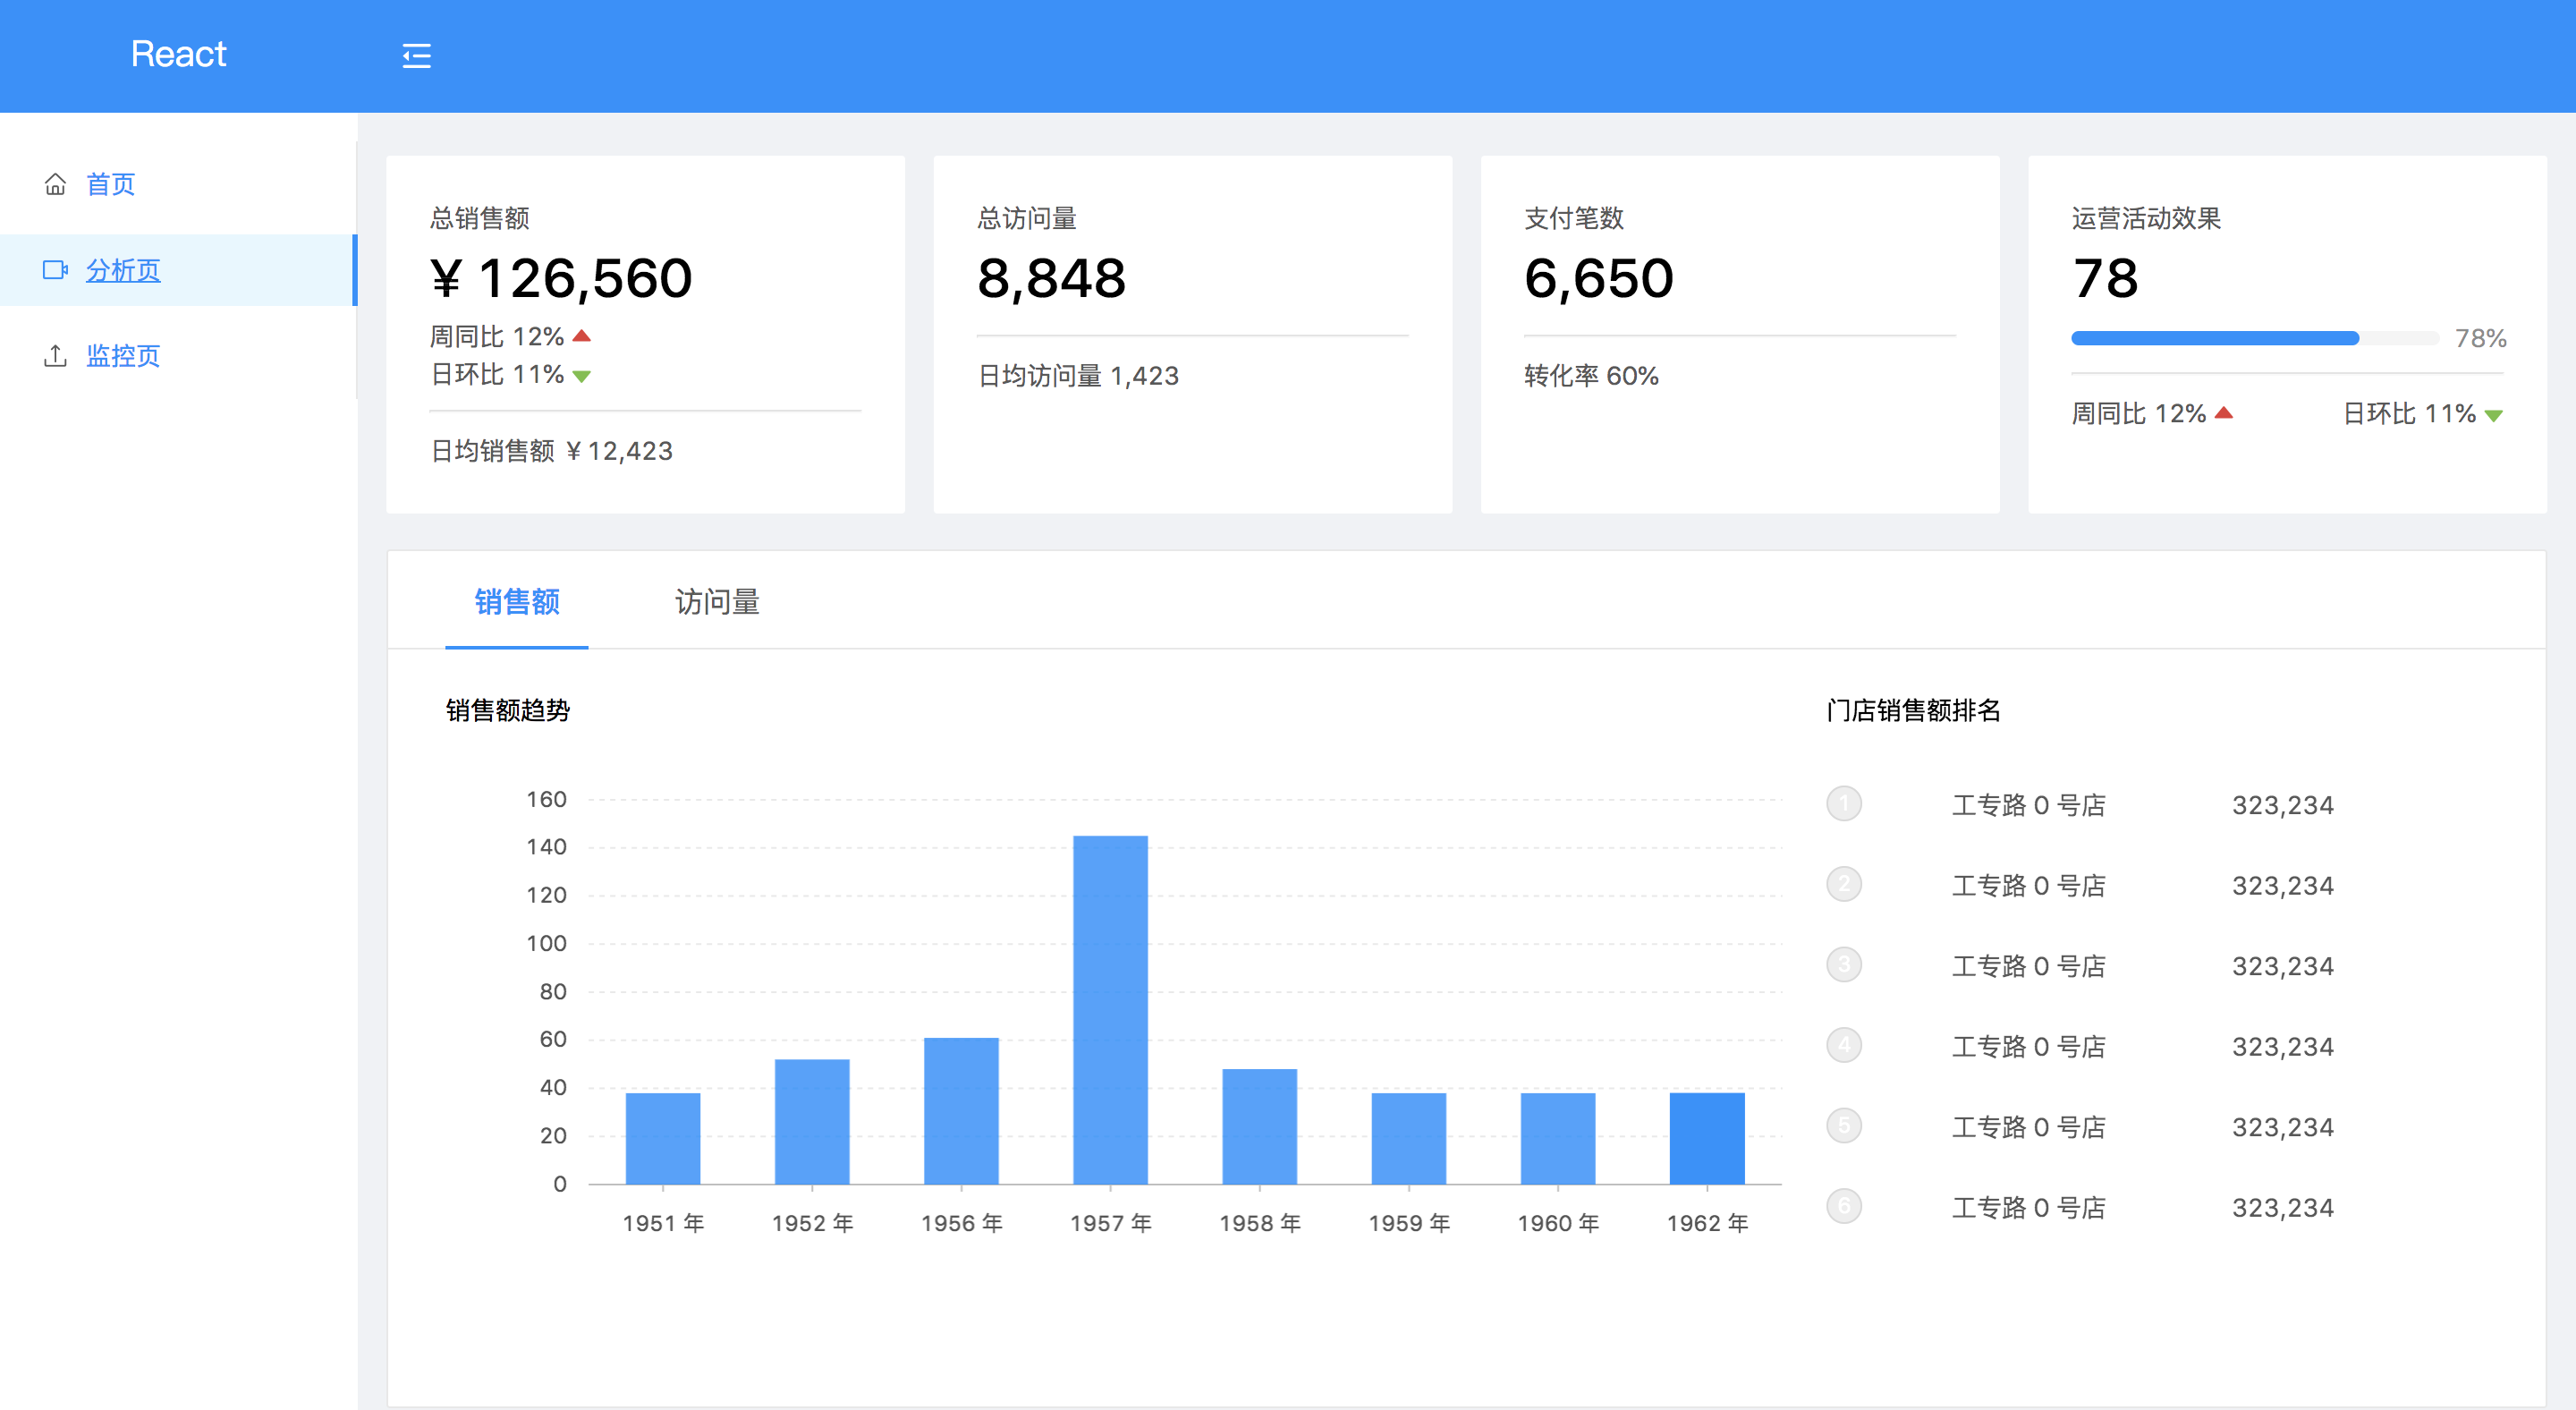Click the video icon beside 分析页
Screen dimensions: 2576x1410
click(55, 270)
